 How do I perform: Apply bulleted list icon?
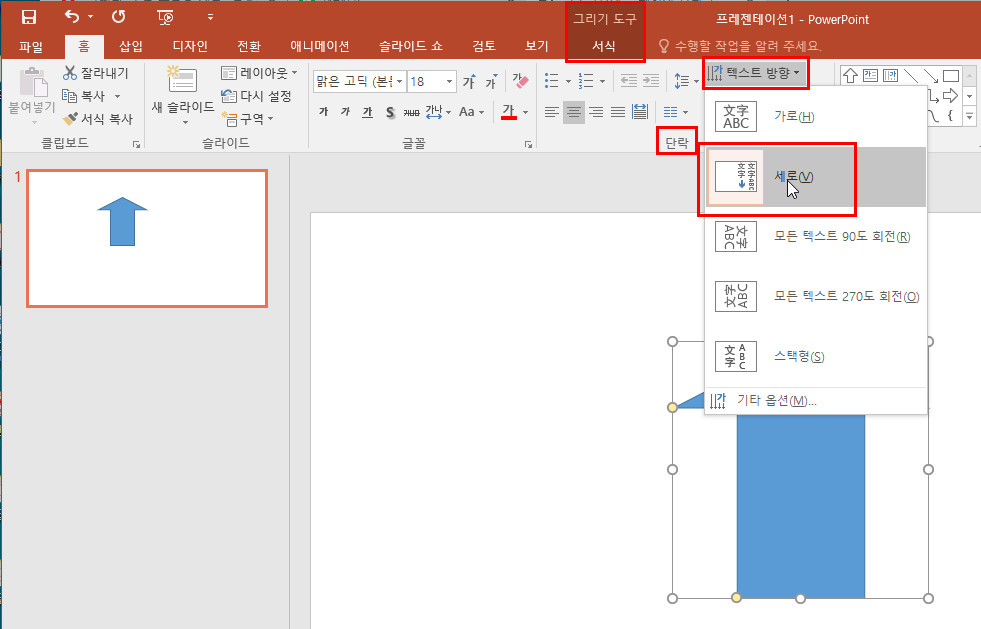point(552,81)
